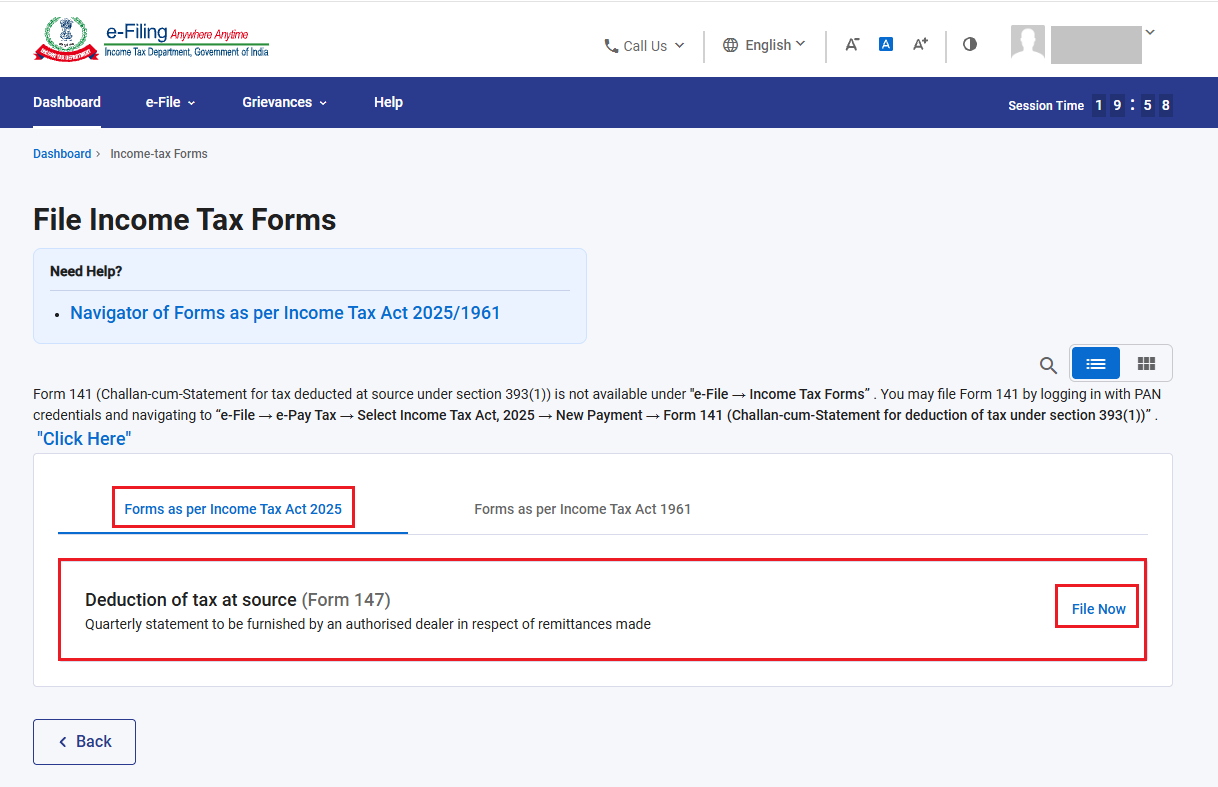Switch to grid view layout

[1146, 364]
